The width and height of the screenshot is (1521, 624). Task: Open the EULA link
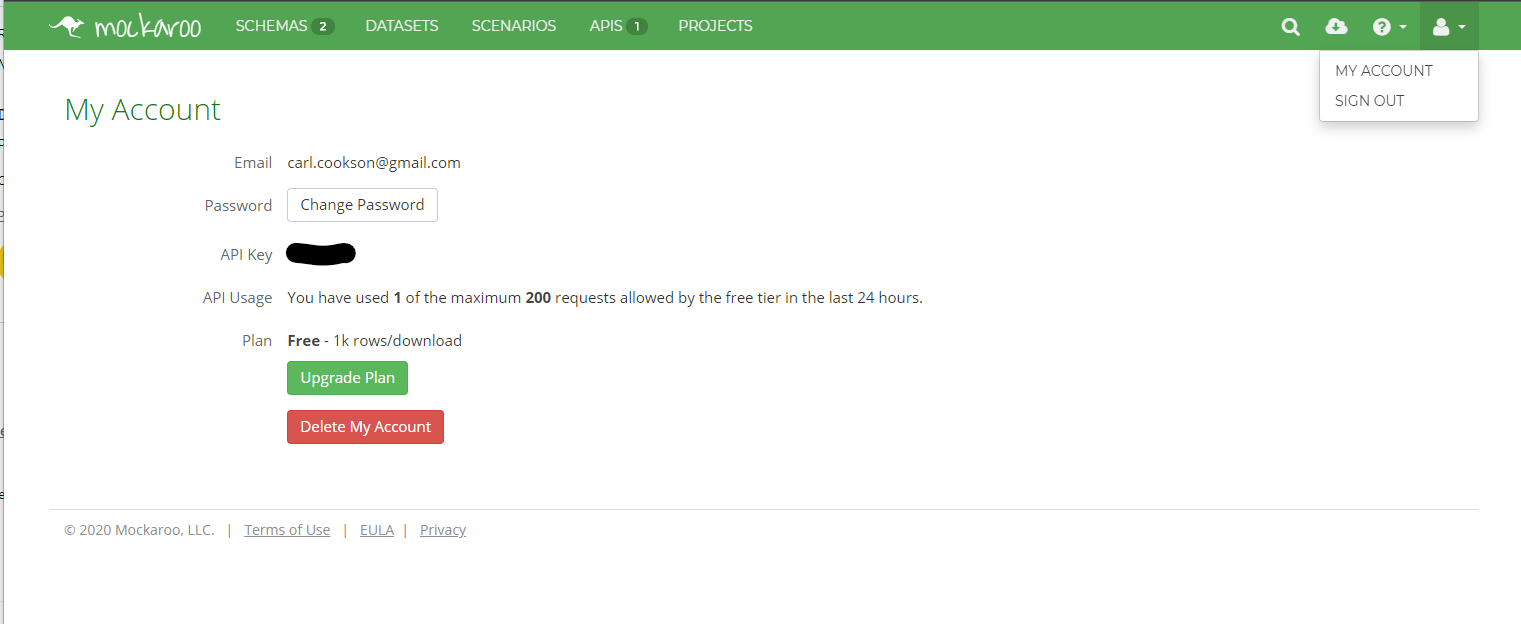coord(377,530)
